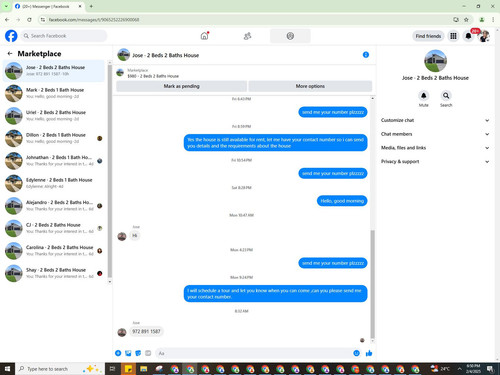Open Edylenne - 2 Beds 1 Bath House conversation

(x=54, y=183)
